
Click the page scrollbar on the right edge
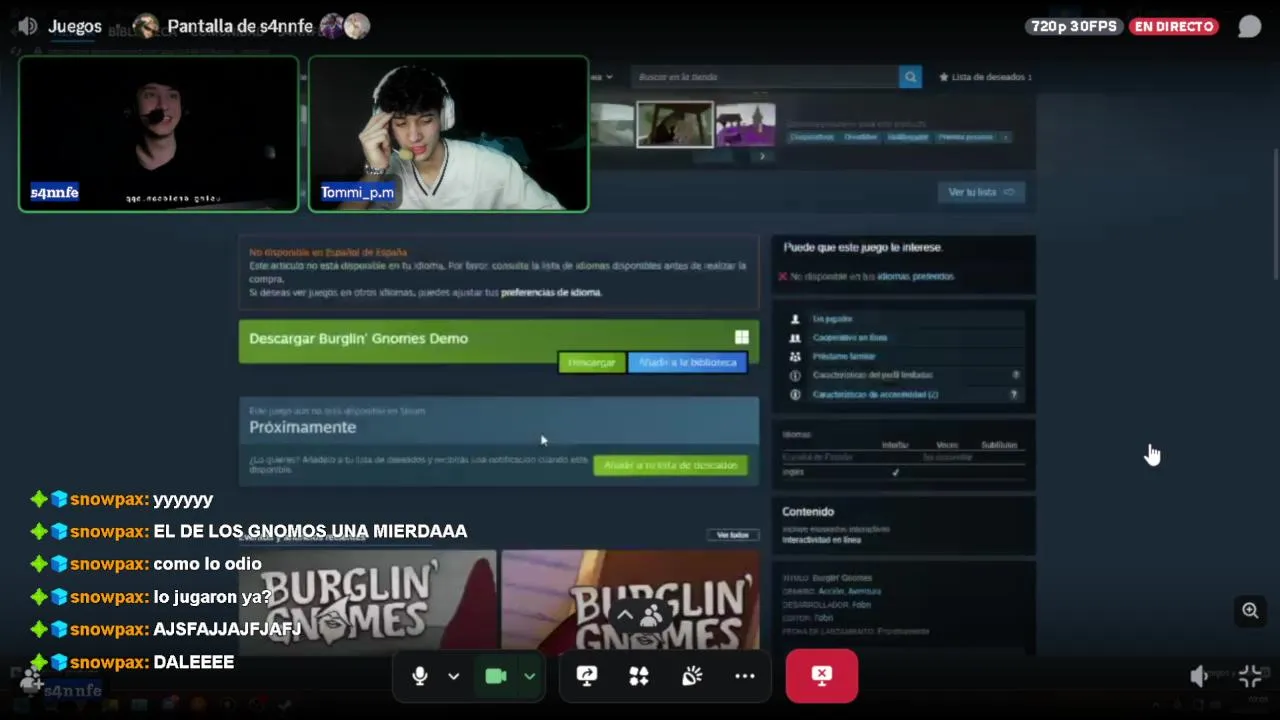(1275, 215)
